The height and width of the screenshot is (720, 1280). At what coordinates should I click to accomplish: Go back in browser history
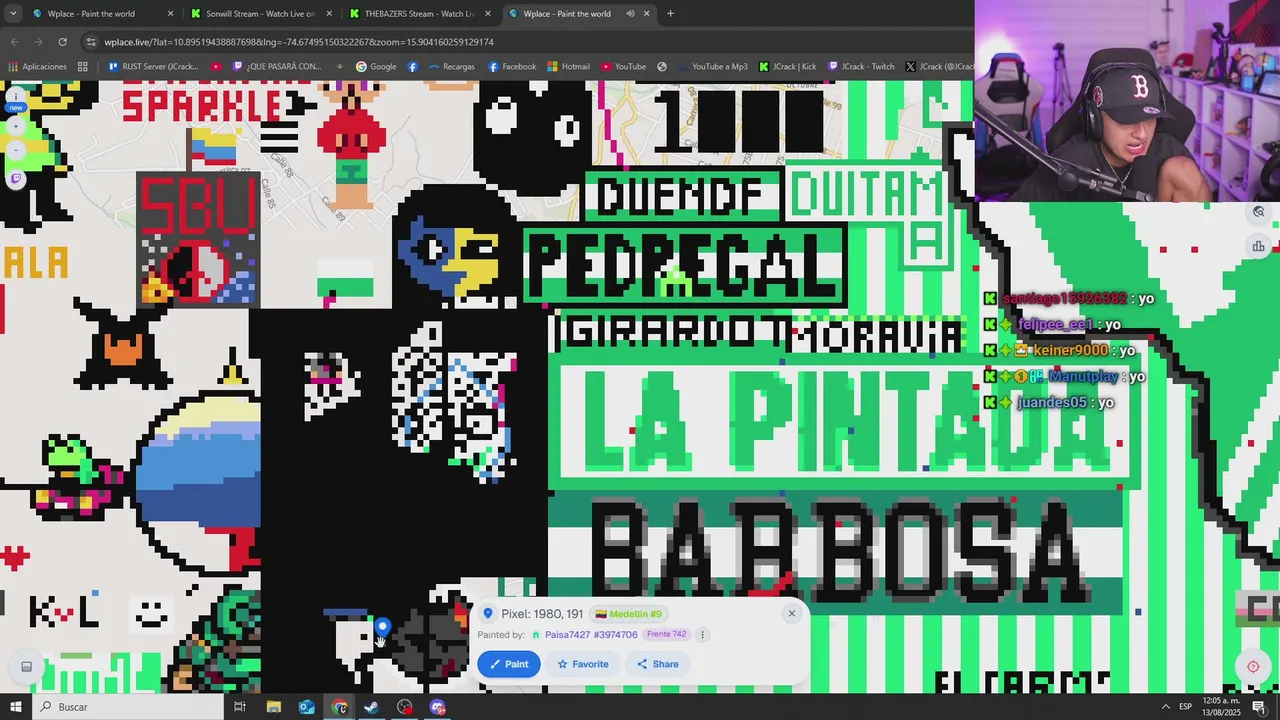(x=14, y=42)
